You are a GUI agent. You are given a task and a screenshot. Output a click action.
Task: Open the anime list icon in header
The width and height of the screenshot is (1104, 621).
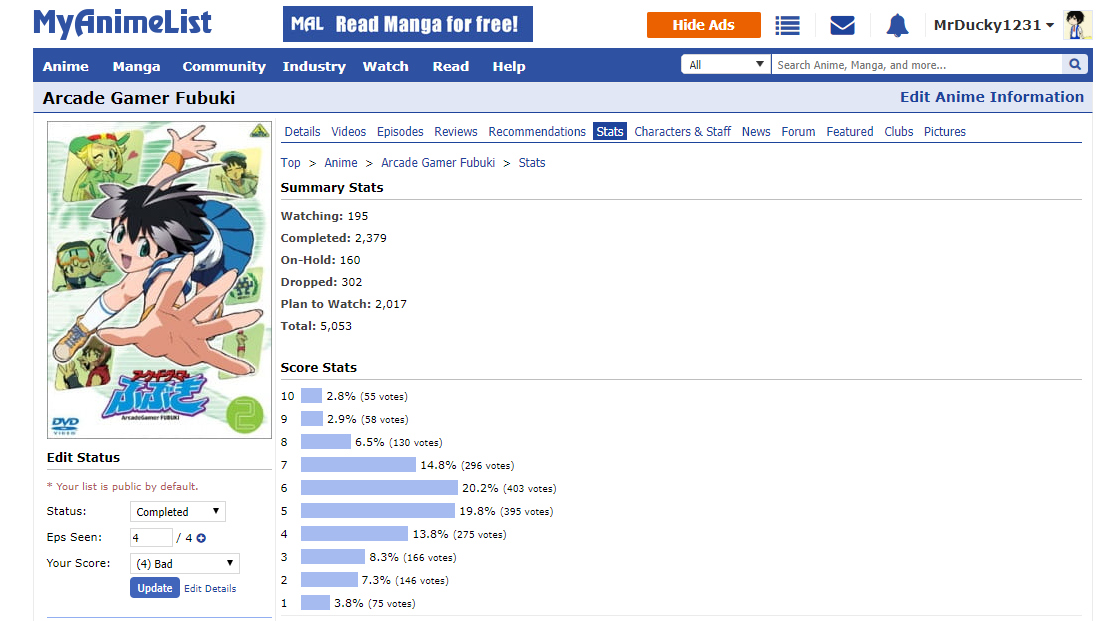tap(788, 25)
